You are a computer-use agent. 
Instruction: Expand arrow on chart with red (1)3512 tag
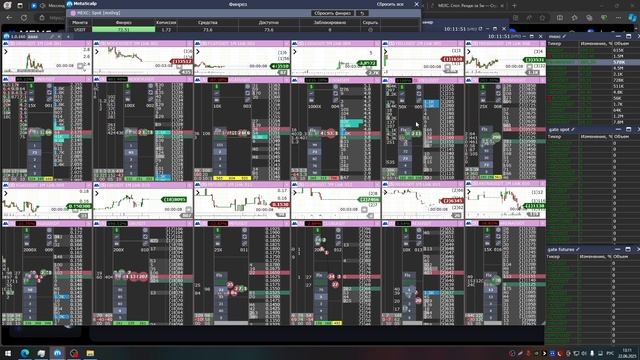97,51
